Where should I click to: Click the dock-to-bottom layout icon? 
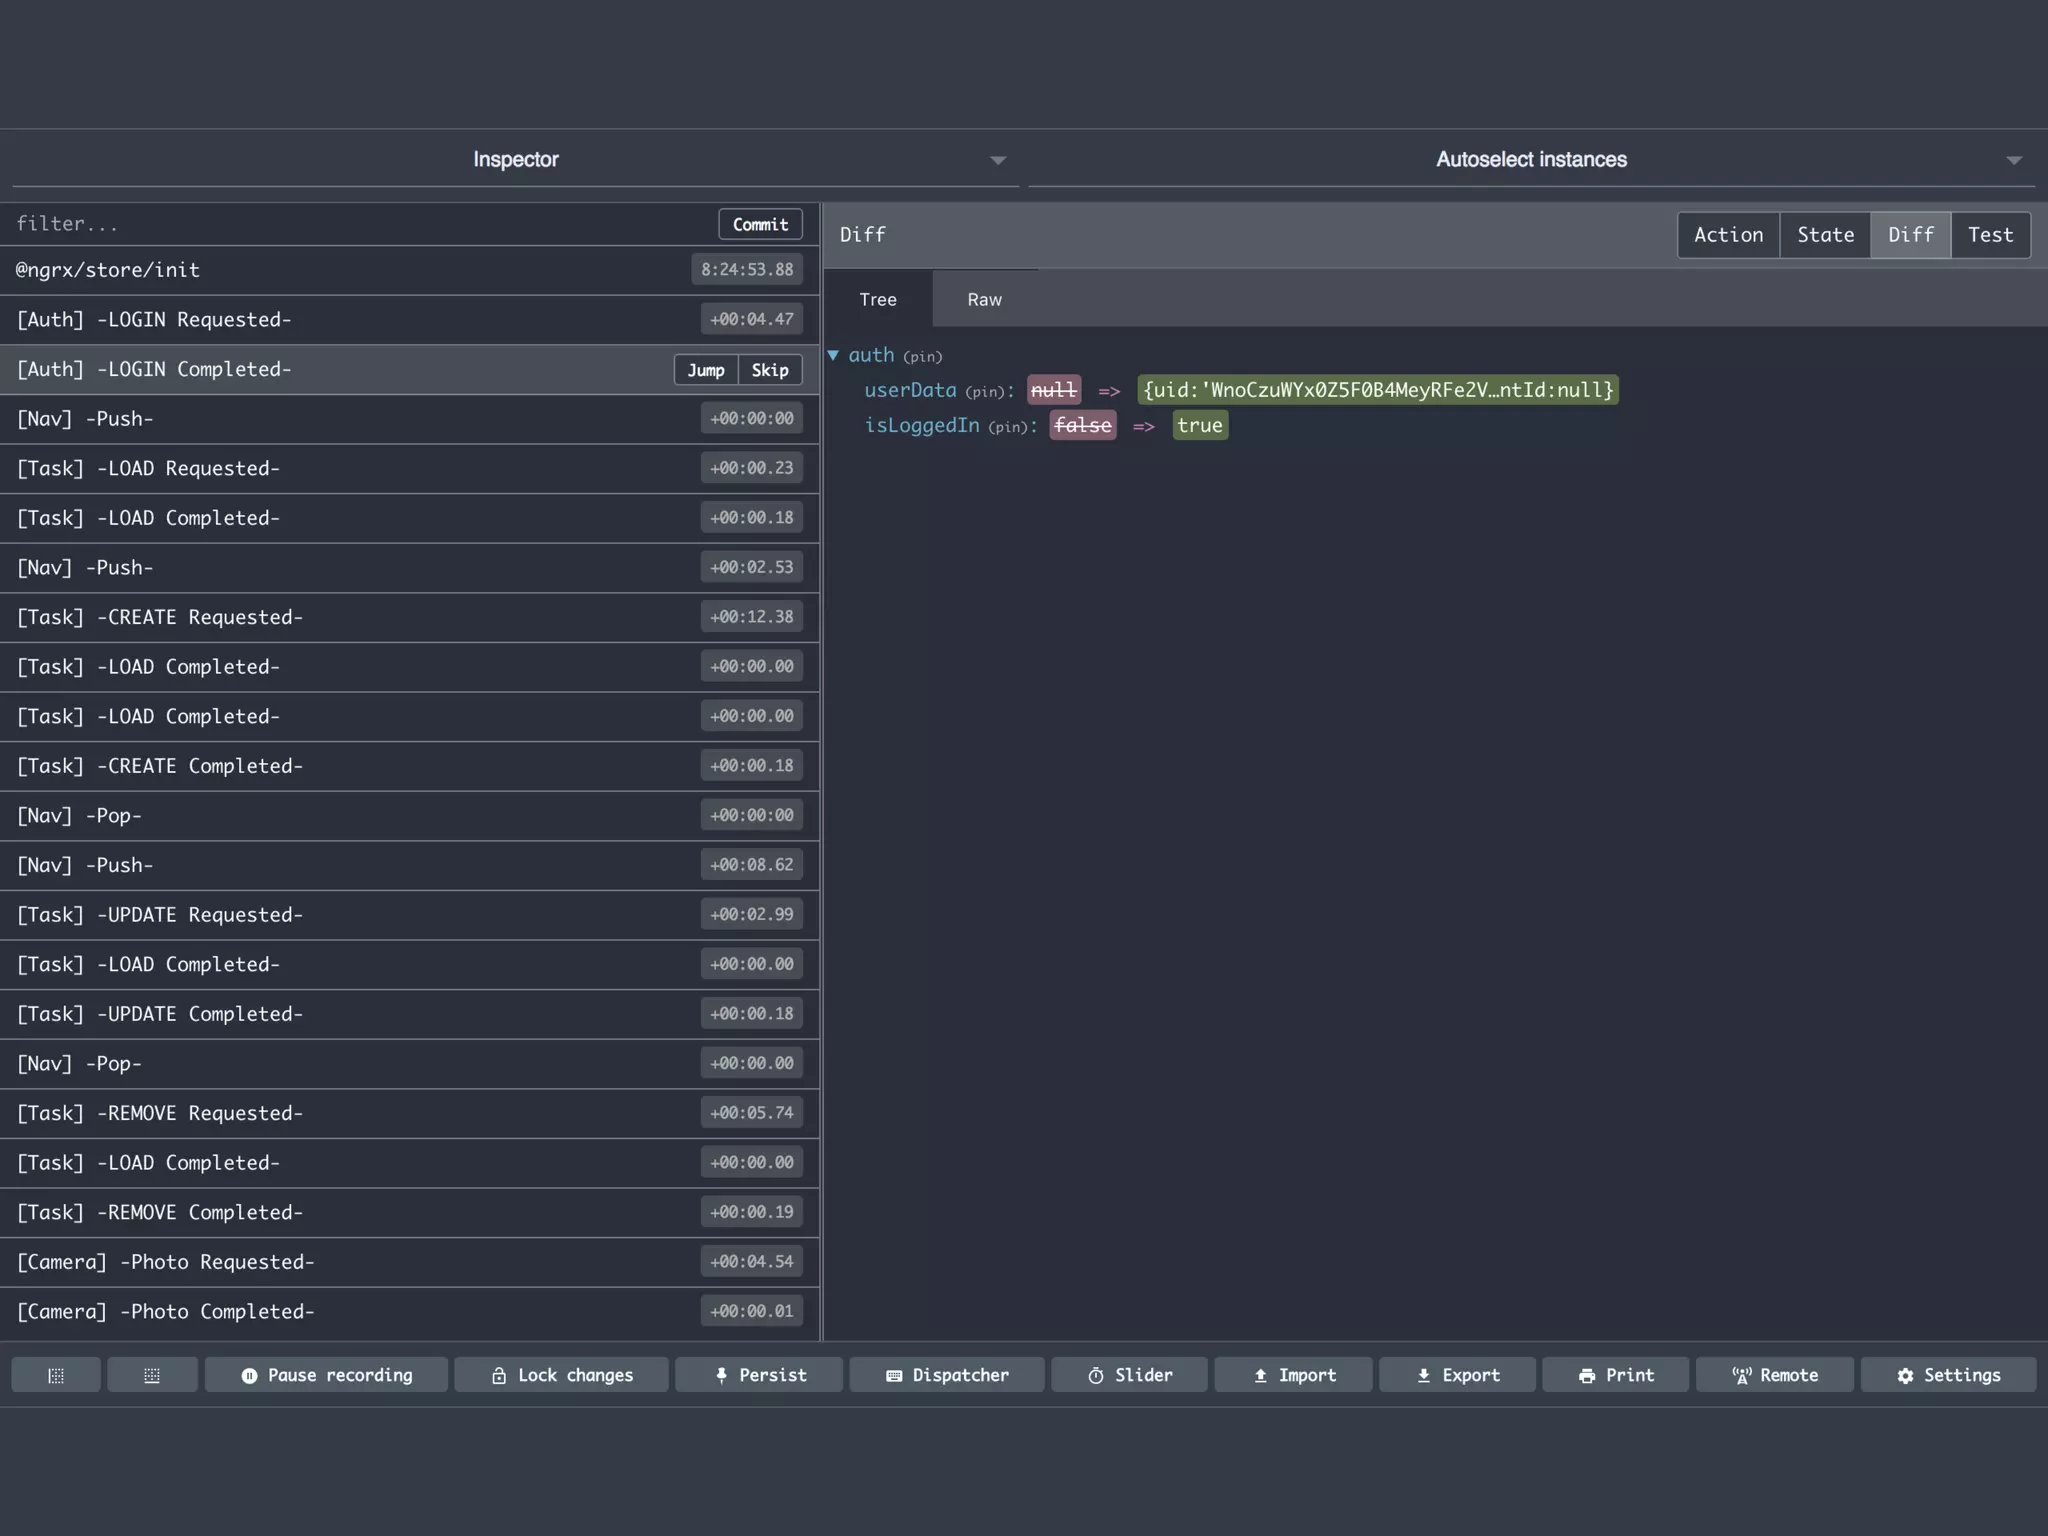[152, 1375]
